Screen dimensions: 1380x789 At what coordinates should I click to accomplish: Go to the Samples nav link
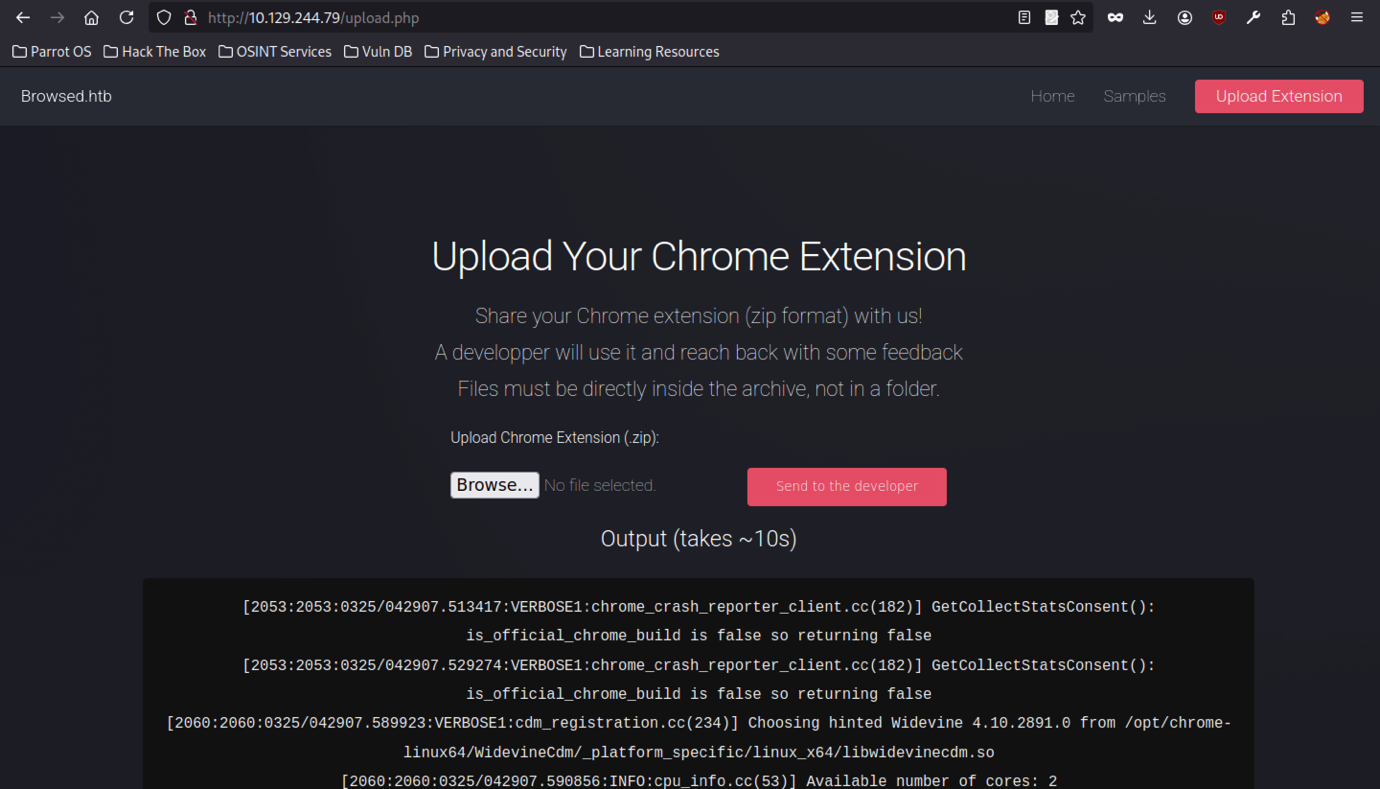pos(1134,96)
